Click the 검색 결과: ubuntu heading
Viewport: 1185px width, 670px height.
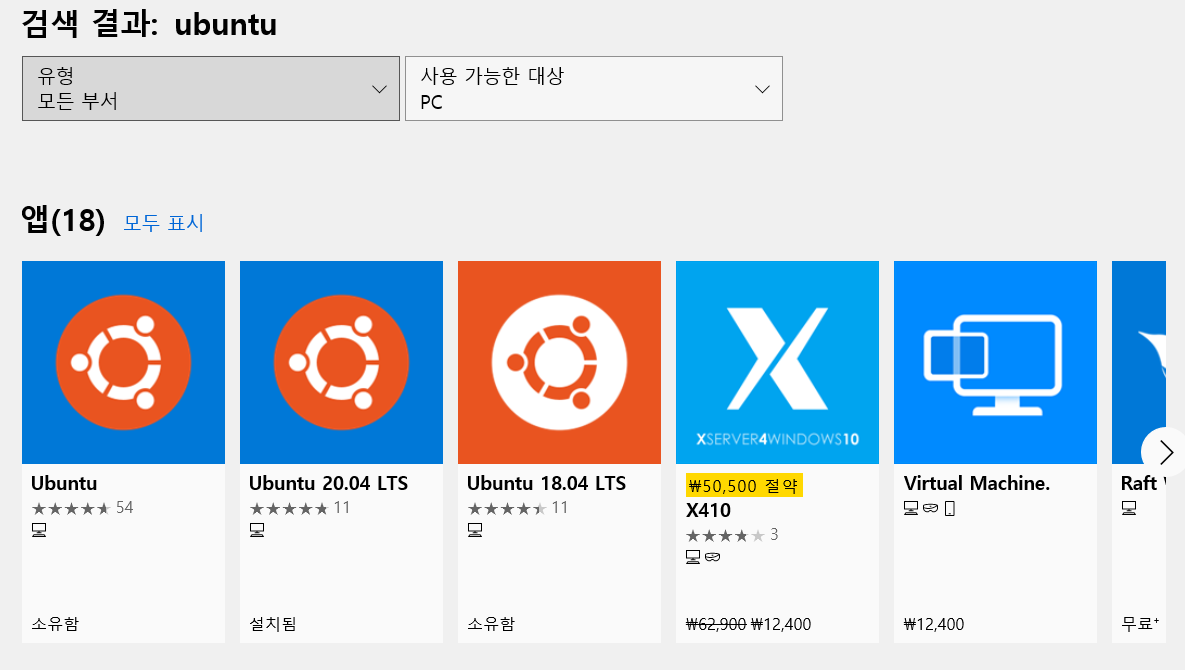(x=149, y=23)
